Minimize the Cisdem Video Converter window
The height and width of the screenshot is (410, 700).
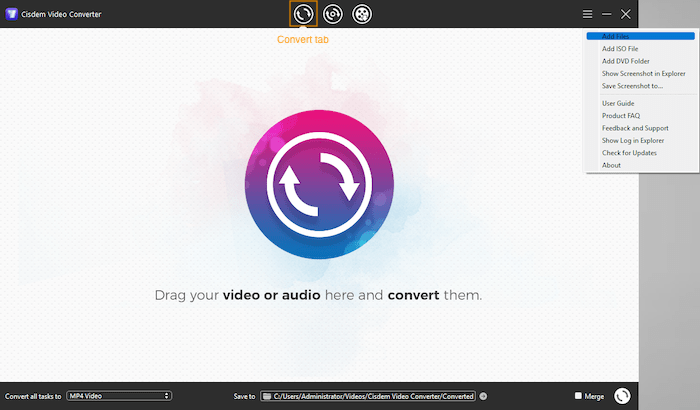coord(606,14)
